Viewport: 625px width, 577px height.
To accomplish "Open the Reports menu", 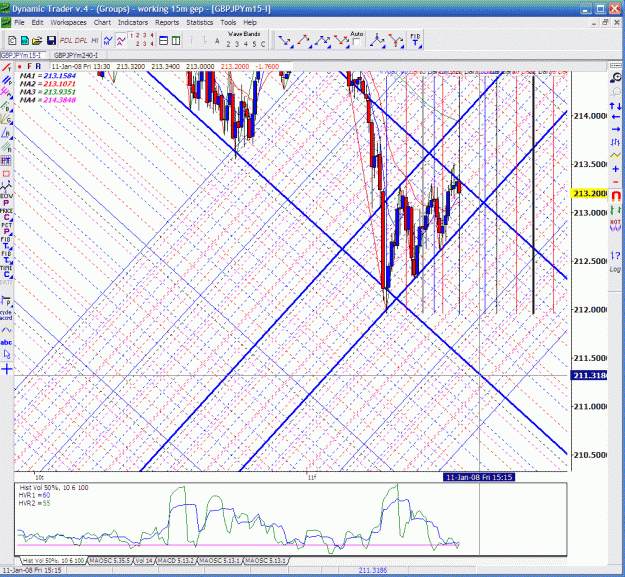I will 167,22.
